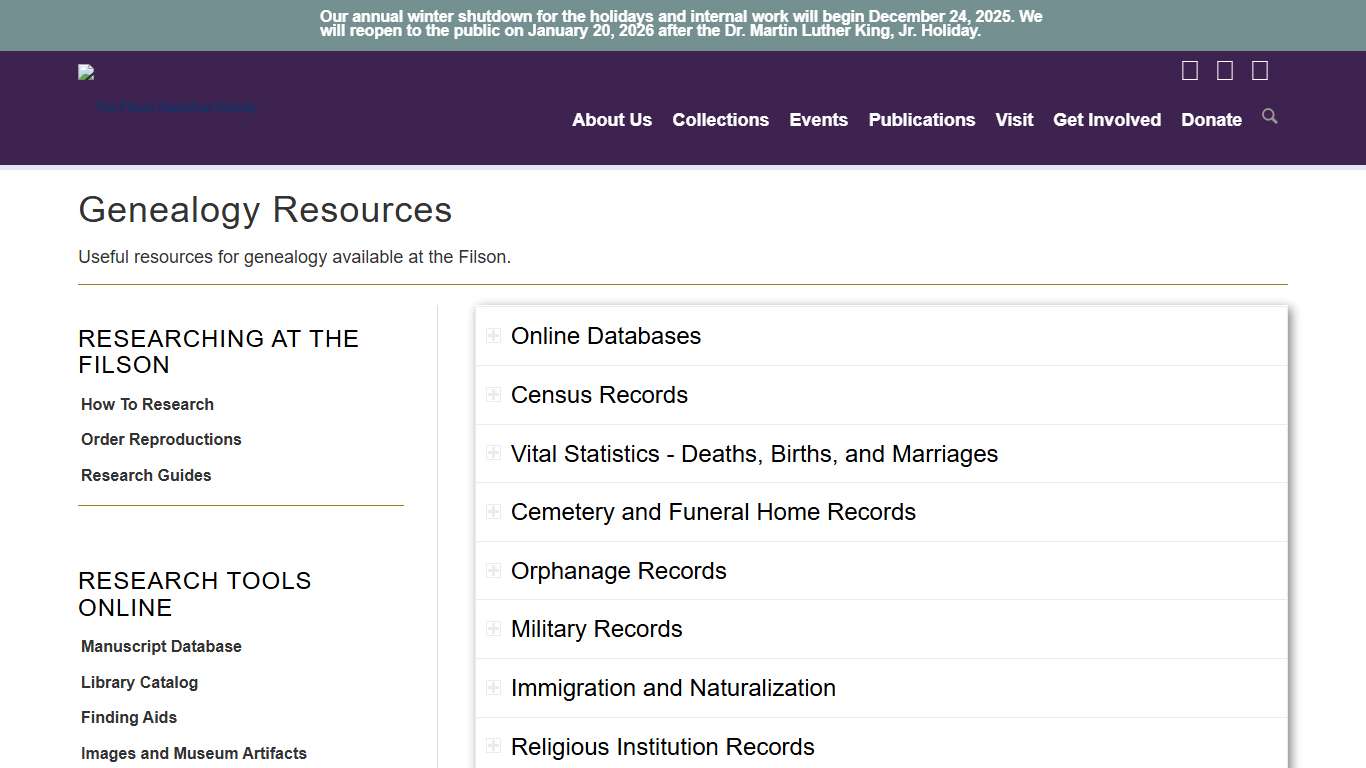Click the first social media icon in header
Screen dimensions: 1366x768
1189,70
